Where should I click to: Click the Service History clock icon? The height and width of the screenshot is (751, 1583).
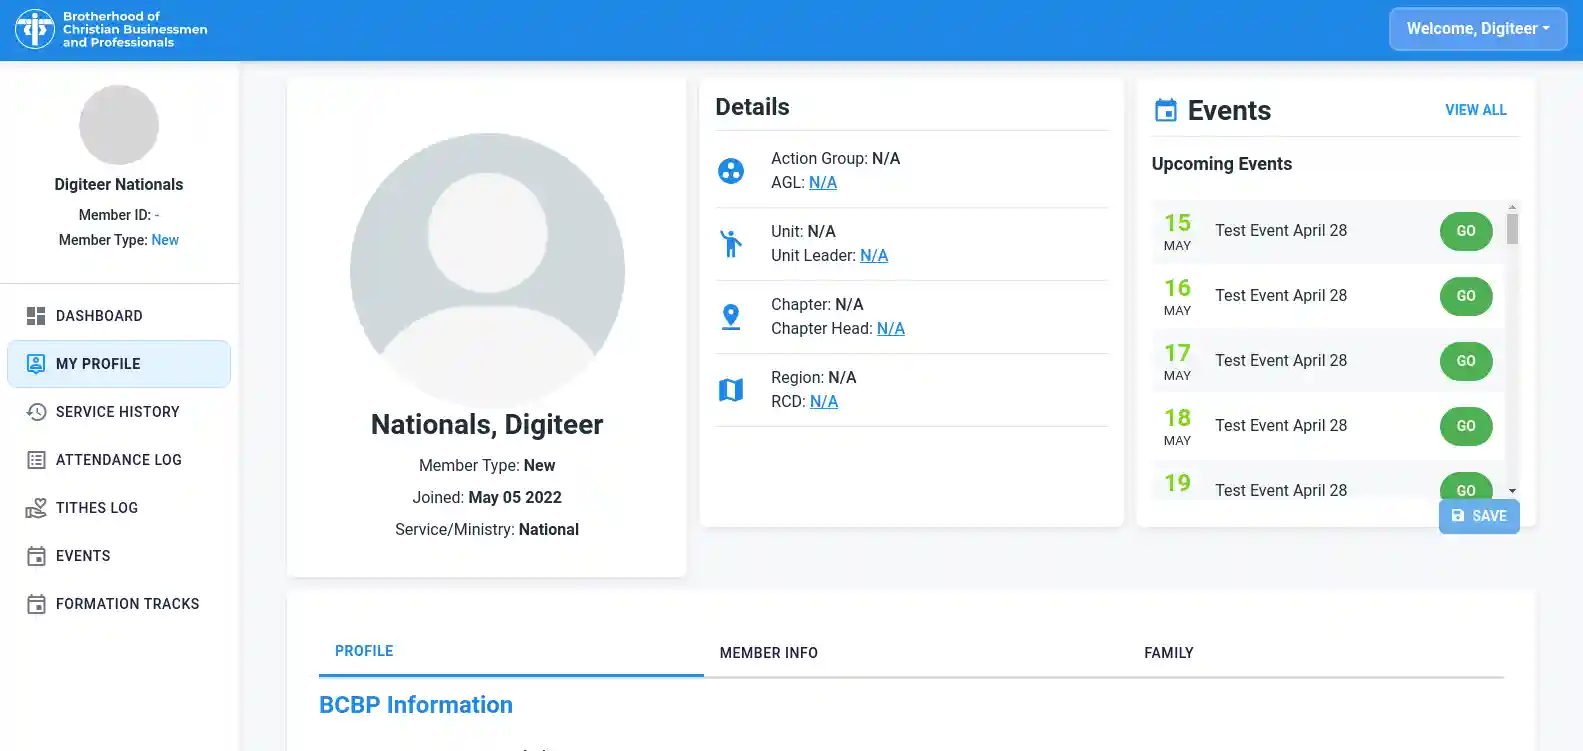tap(36, 412)
